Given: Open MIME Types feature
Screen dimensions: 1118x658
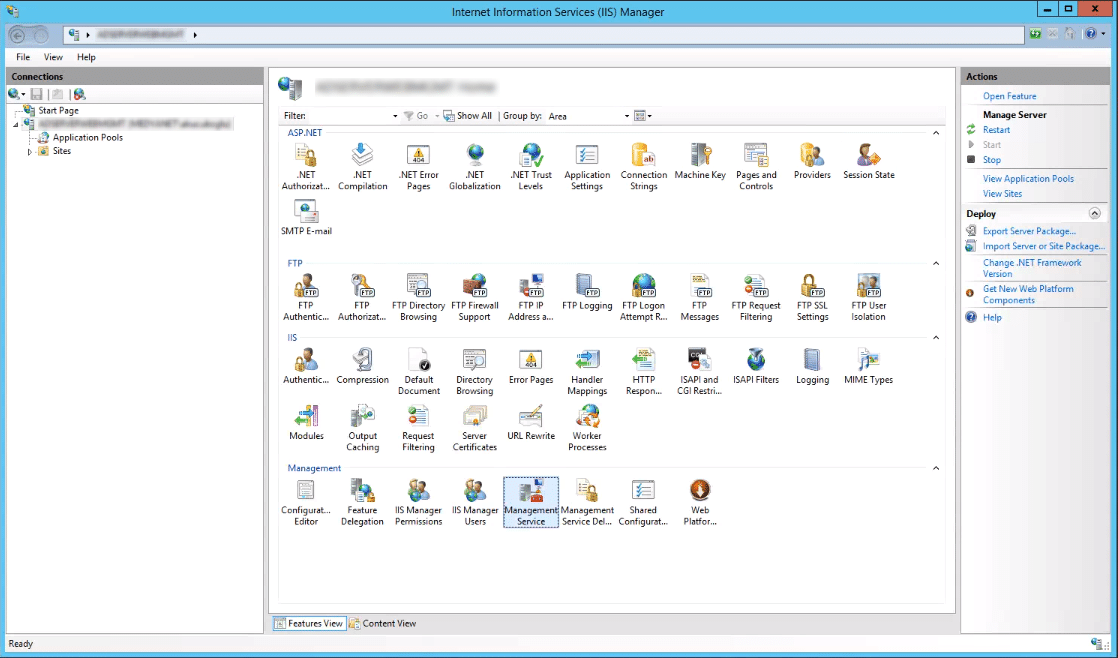Looking at the screenshot, I should point(868,366).
